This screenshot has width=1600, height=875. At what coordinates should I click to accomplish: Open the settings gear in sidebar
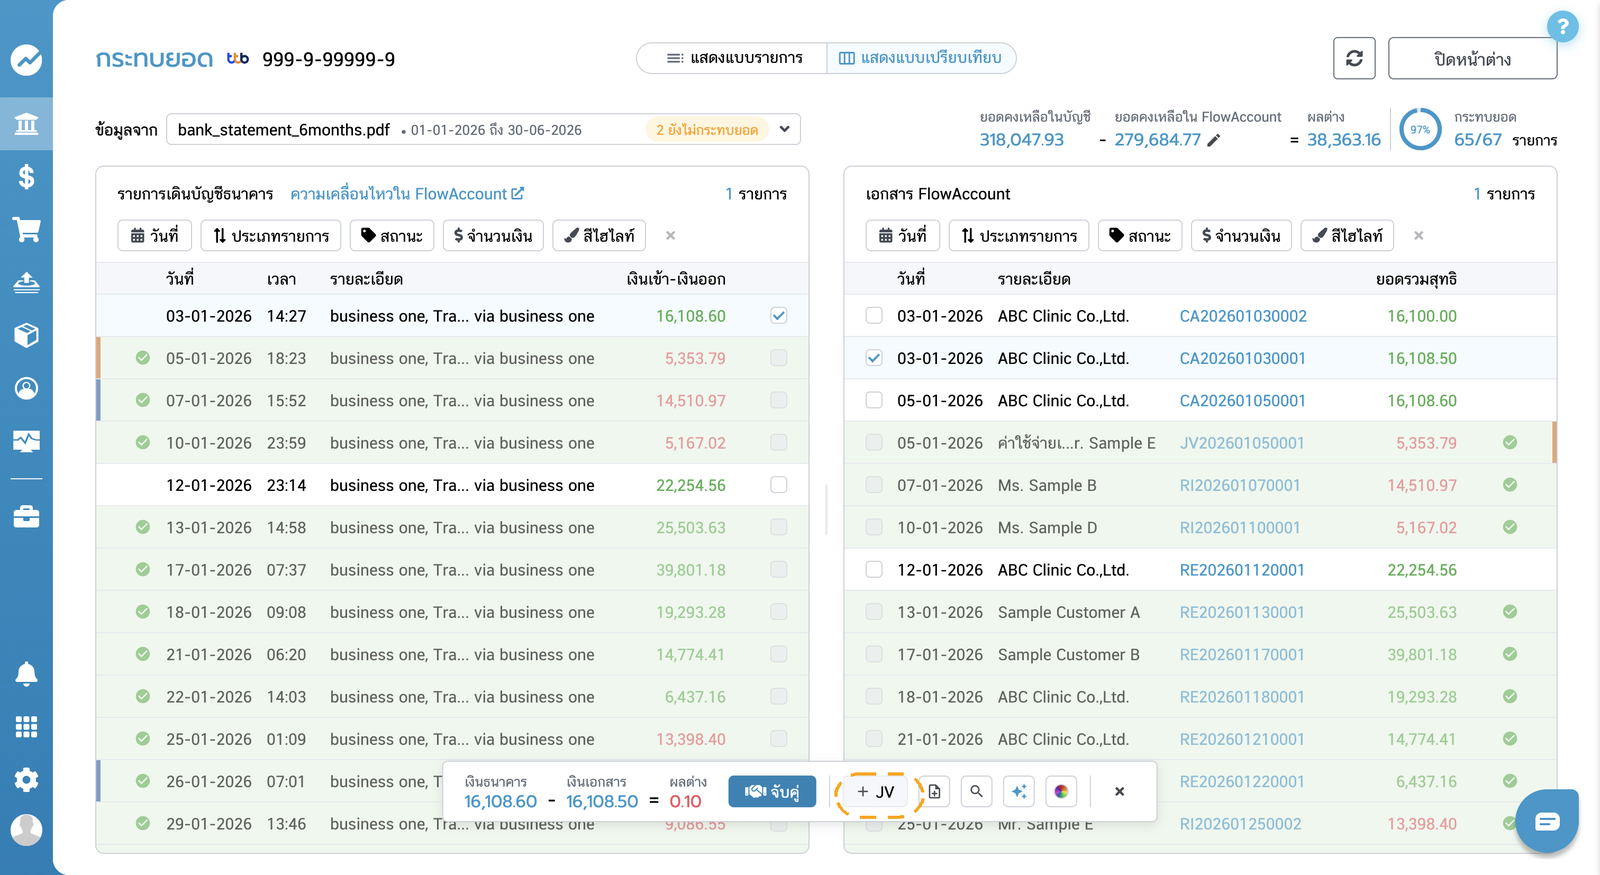pyautogui.click(x=26, y=779)
